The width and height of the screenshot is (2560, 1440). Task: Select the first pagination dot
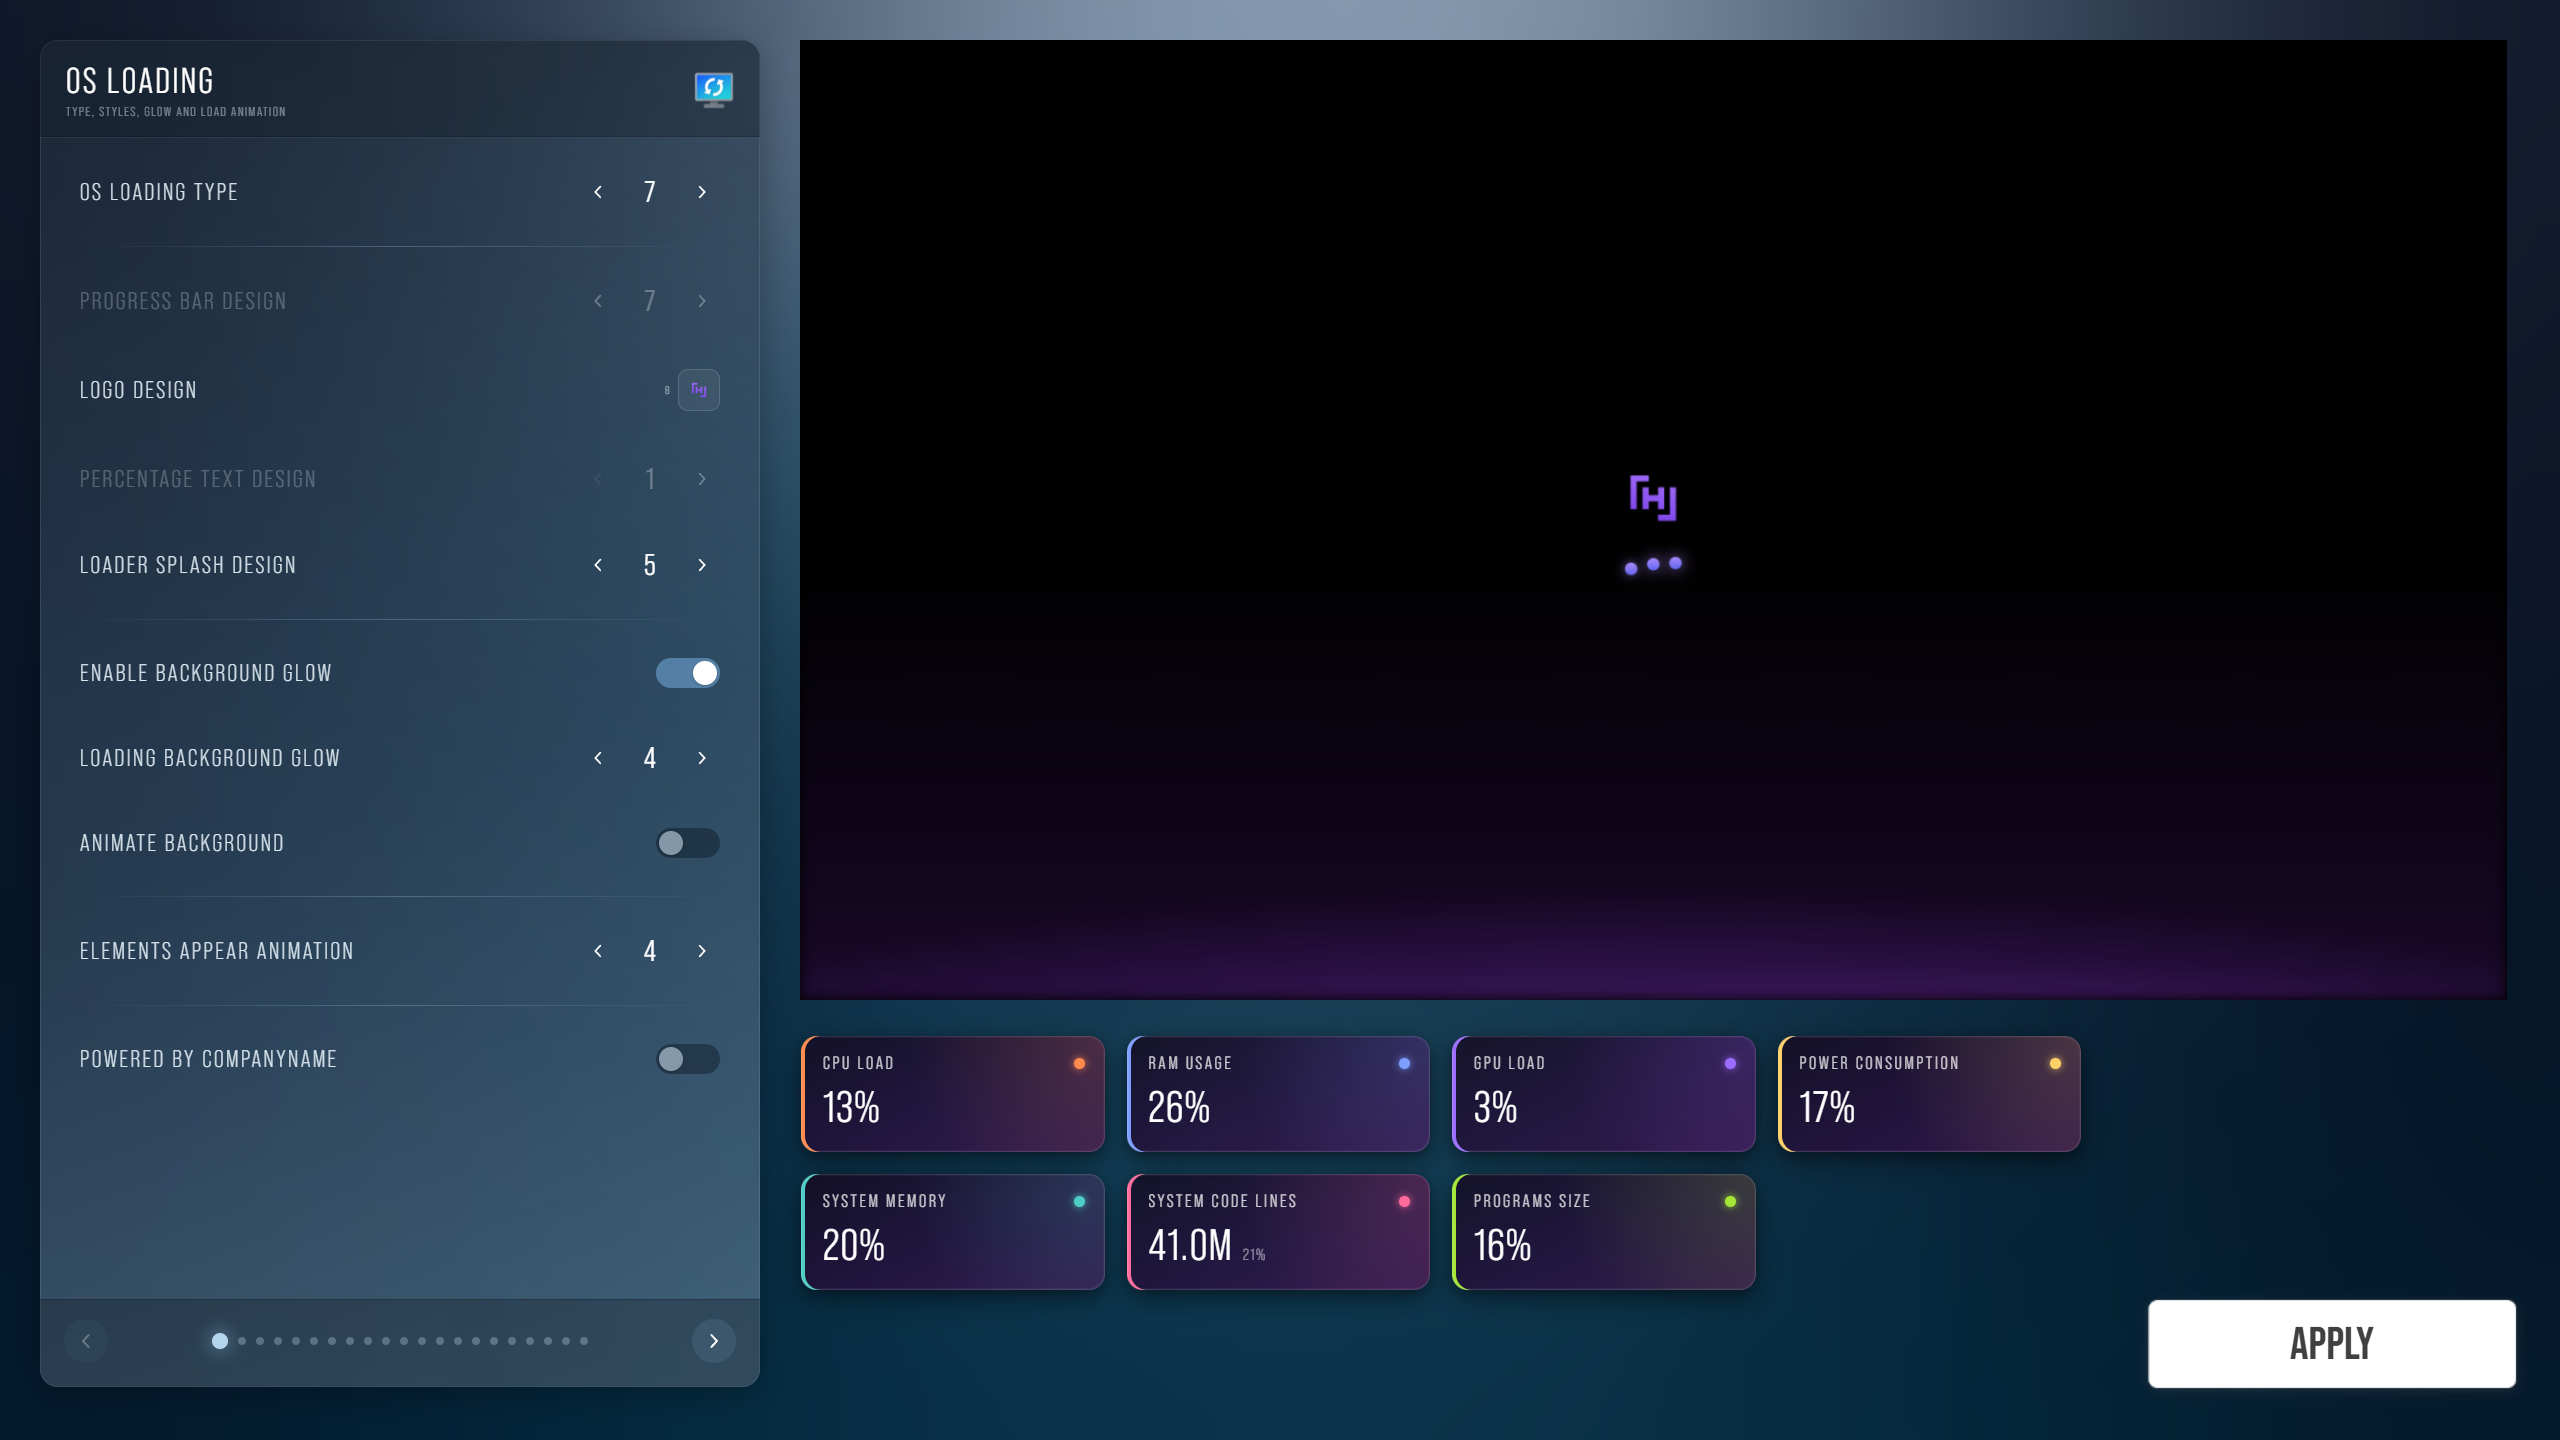(x=220, y=1341)
